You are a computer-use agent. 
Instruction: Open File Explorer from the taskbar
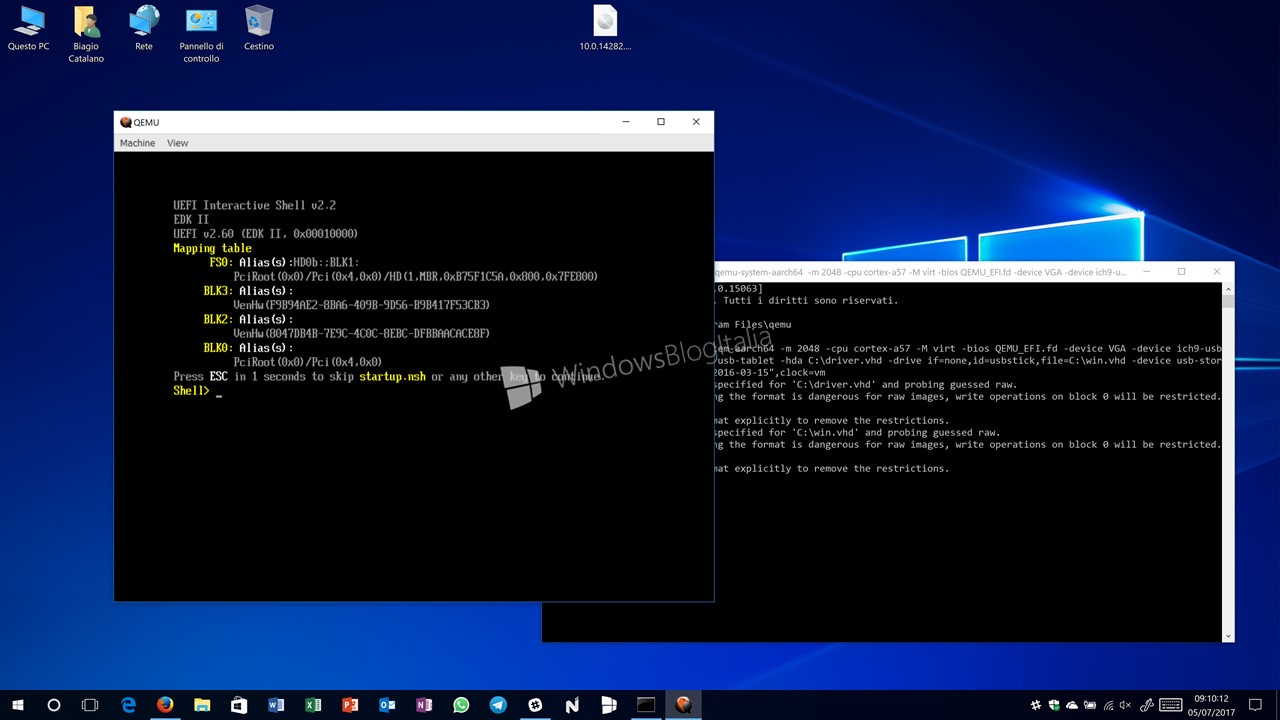point(202,705)
